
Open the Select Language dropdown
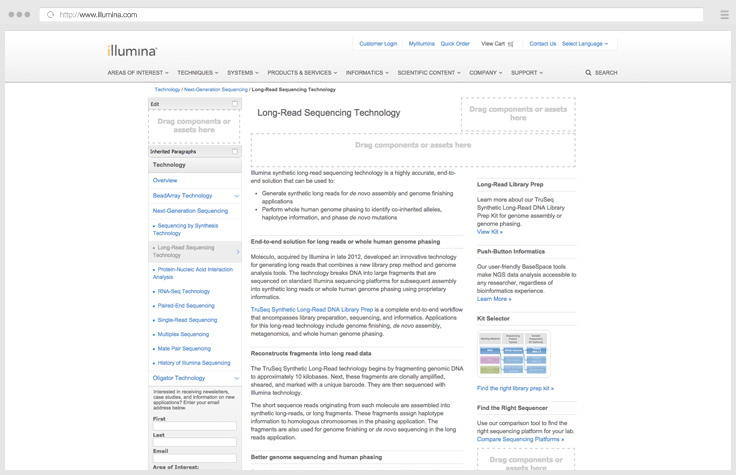[x=584, y=44]
